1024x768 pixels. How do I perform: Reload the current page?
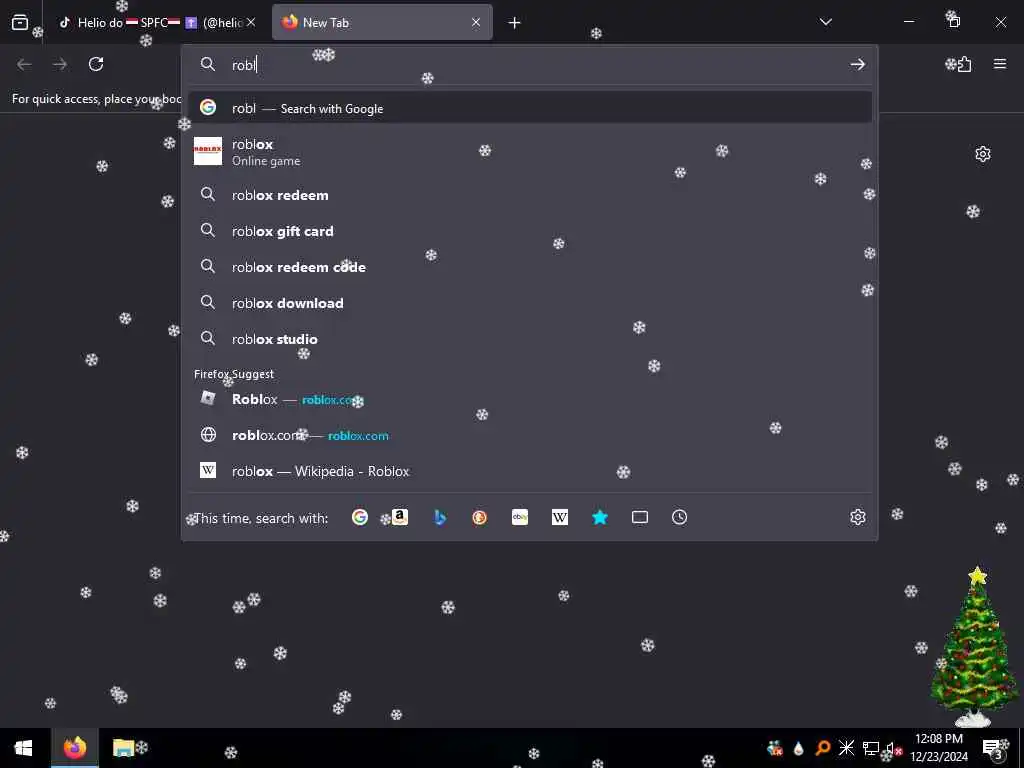[96, 64]
